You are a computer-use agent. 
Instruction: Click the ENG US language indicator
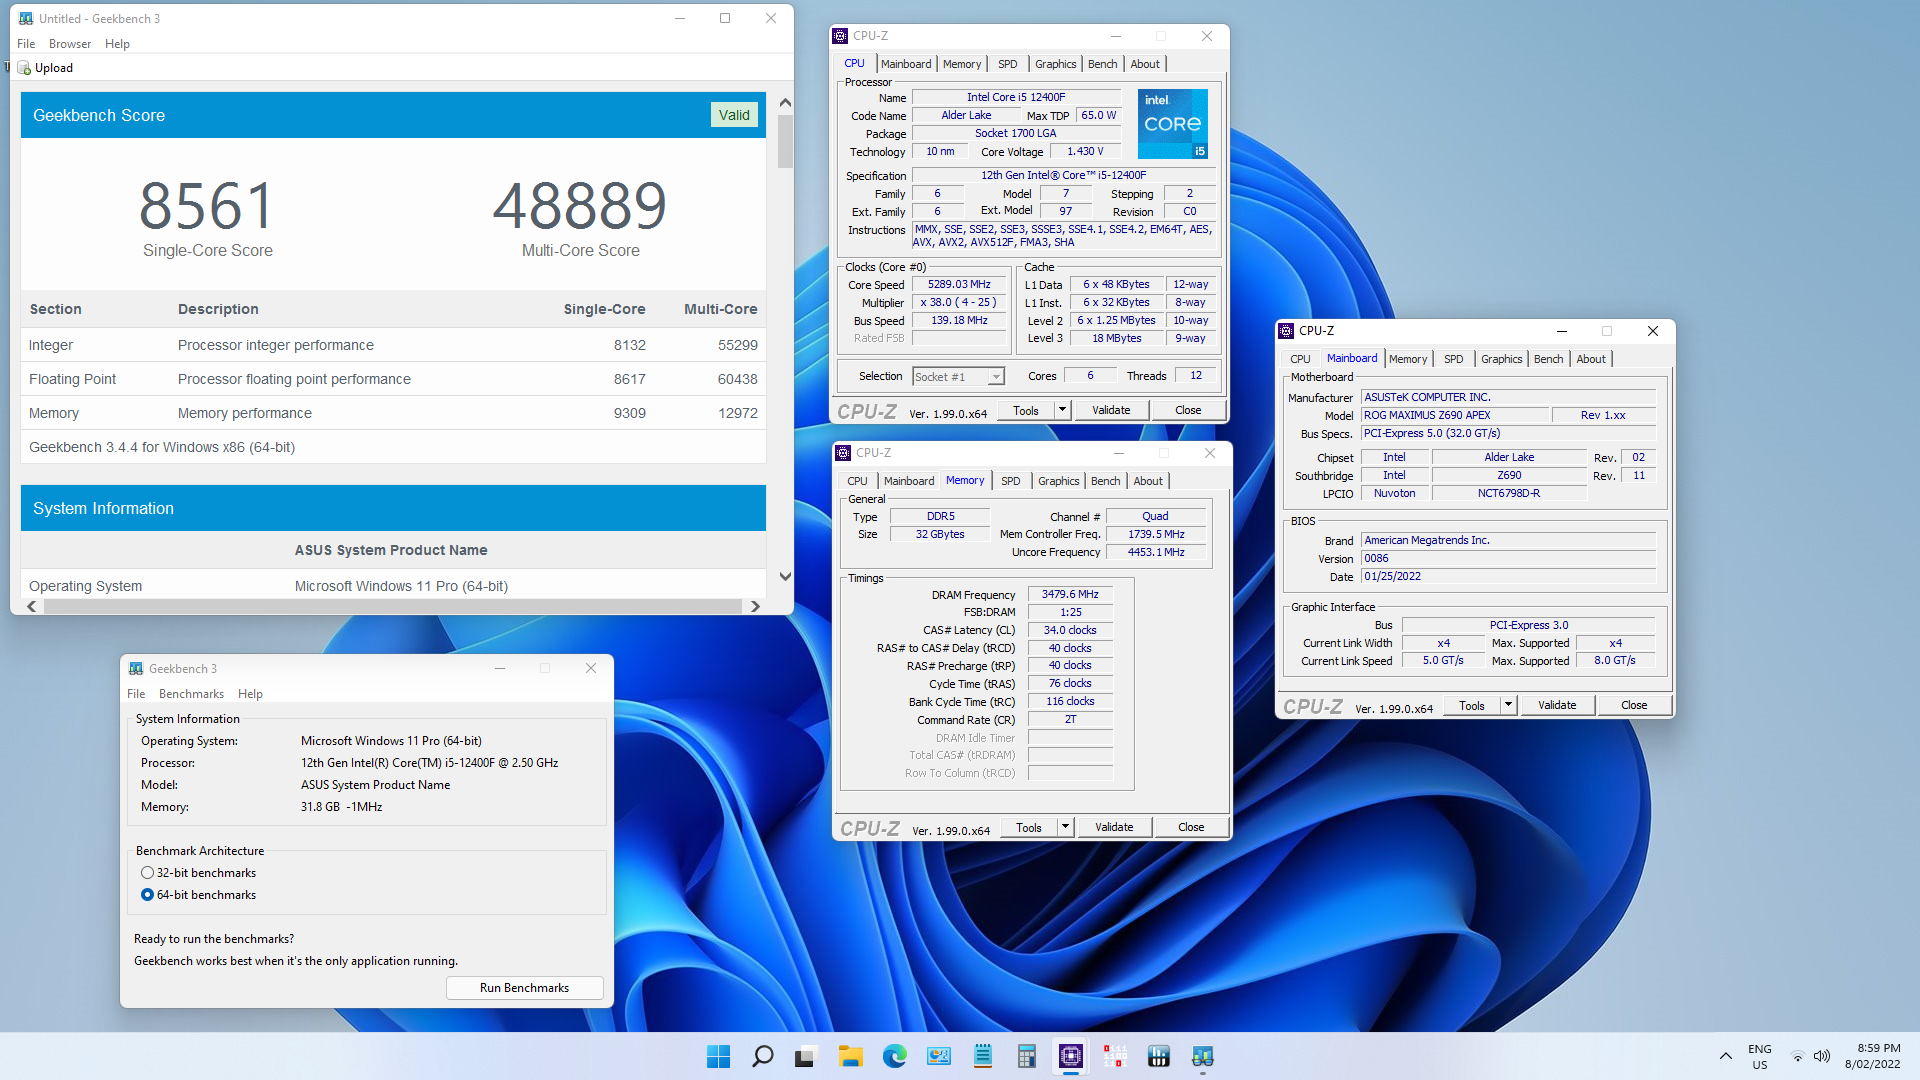[x=1759, y=1056]
